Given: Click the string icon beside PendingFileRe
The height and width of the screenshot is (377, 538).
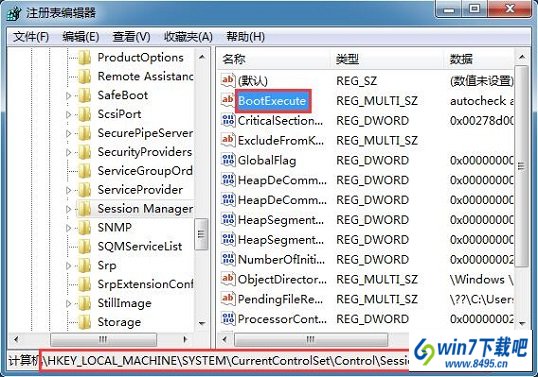Looking at the screenshot, I should point(228,299).
